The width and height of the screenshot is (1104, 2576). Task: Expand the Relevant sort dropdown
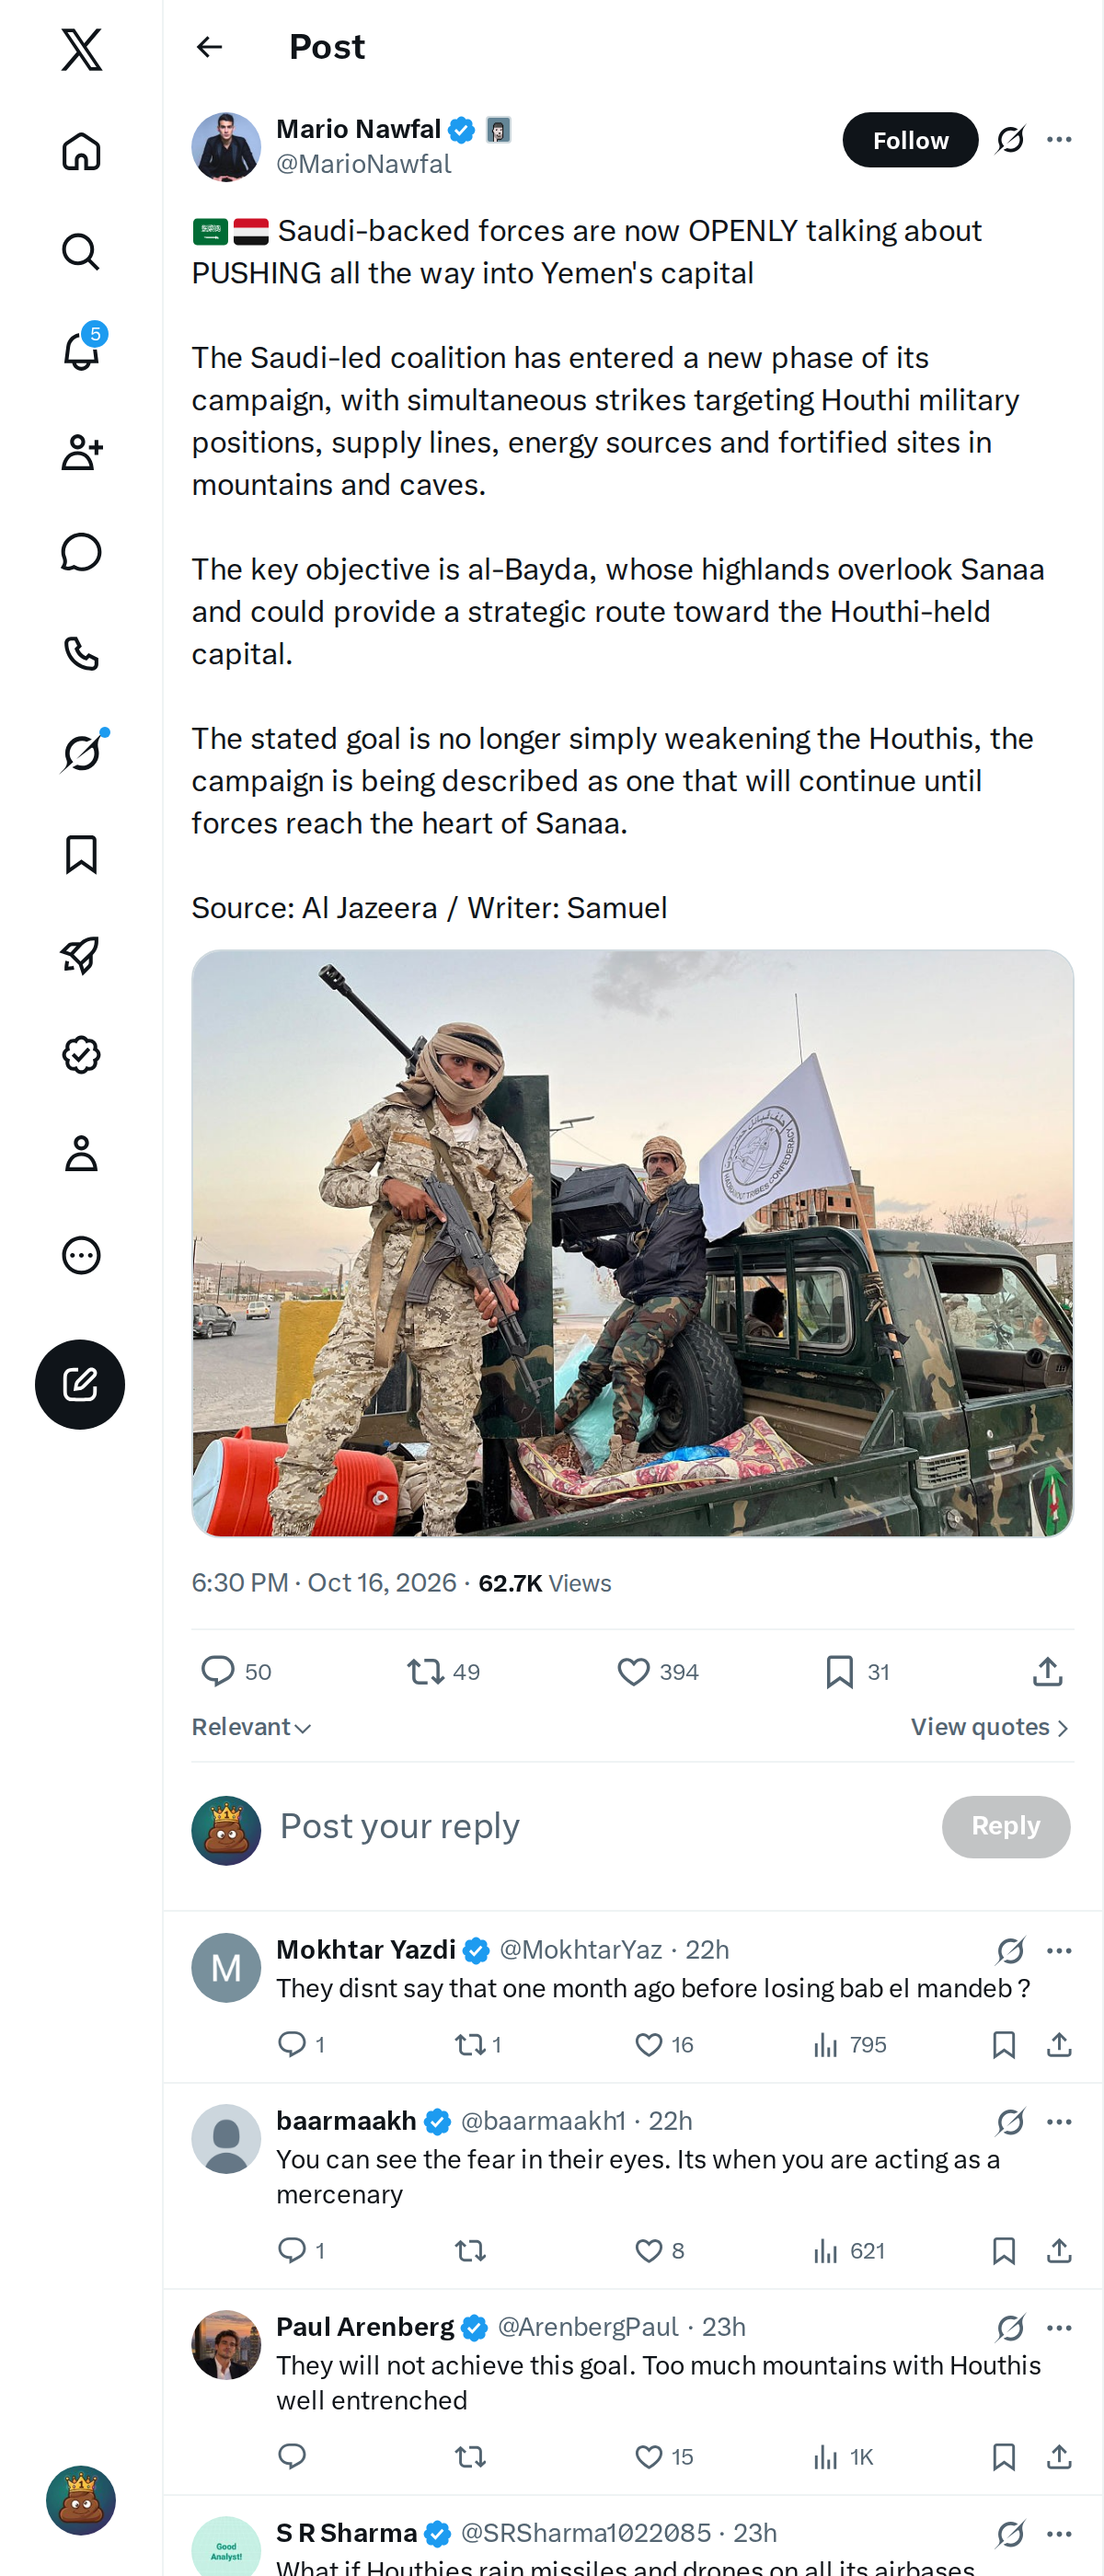(252, 1727)
